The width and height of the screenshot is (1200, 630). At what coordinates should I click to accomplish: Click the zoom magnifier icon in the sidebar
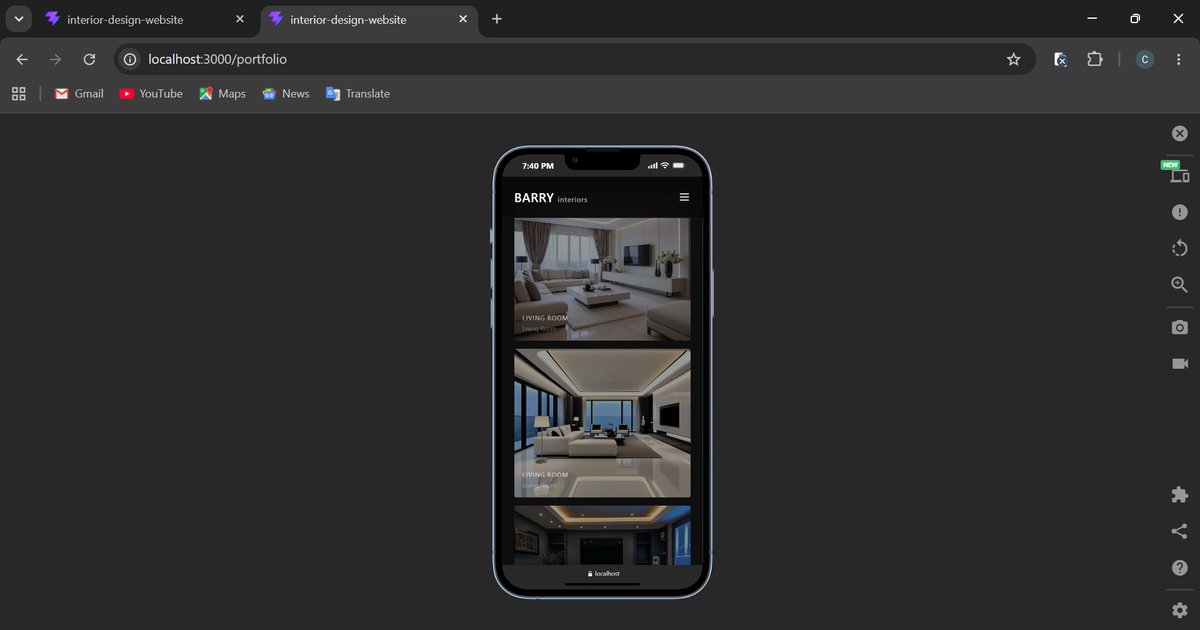point(1180,285)
